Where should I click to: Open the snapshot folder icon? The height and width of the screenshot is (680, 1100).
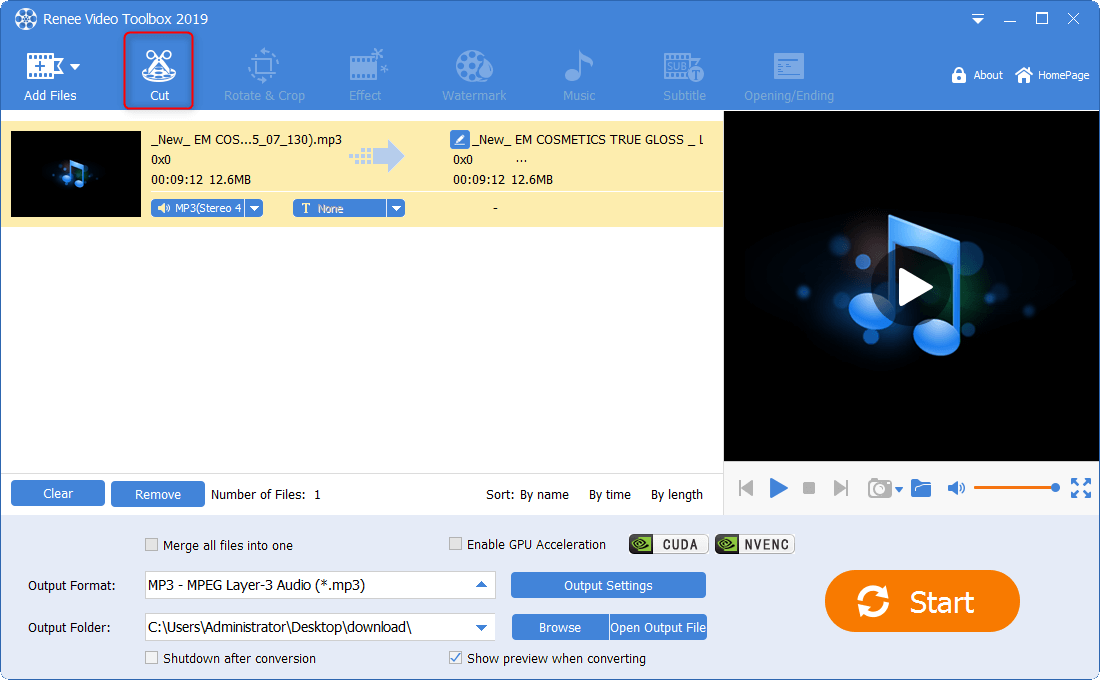coord(921,488)
